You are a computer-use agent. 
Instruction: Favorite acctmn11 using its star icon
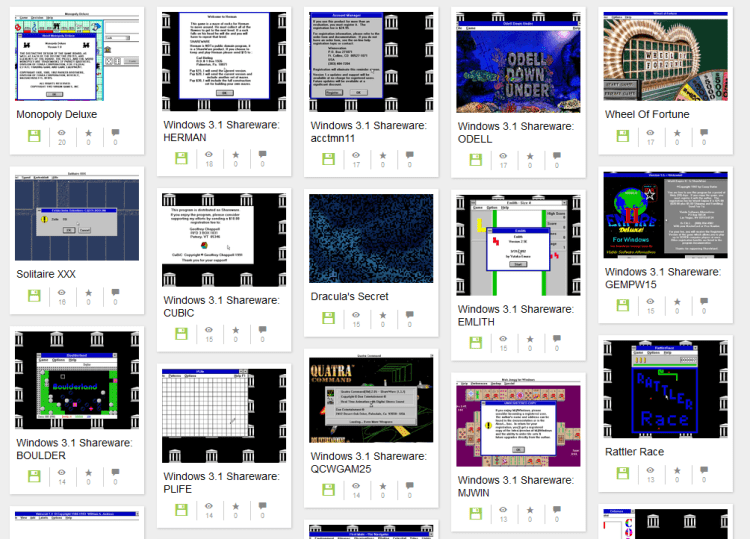click(383, 155)
